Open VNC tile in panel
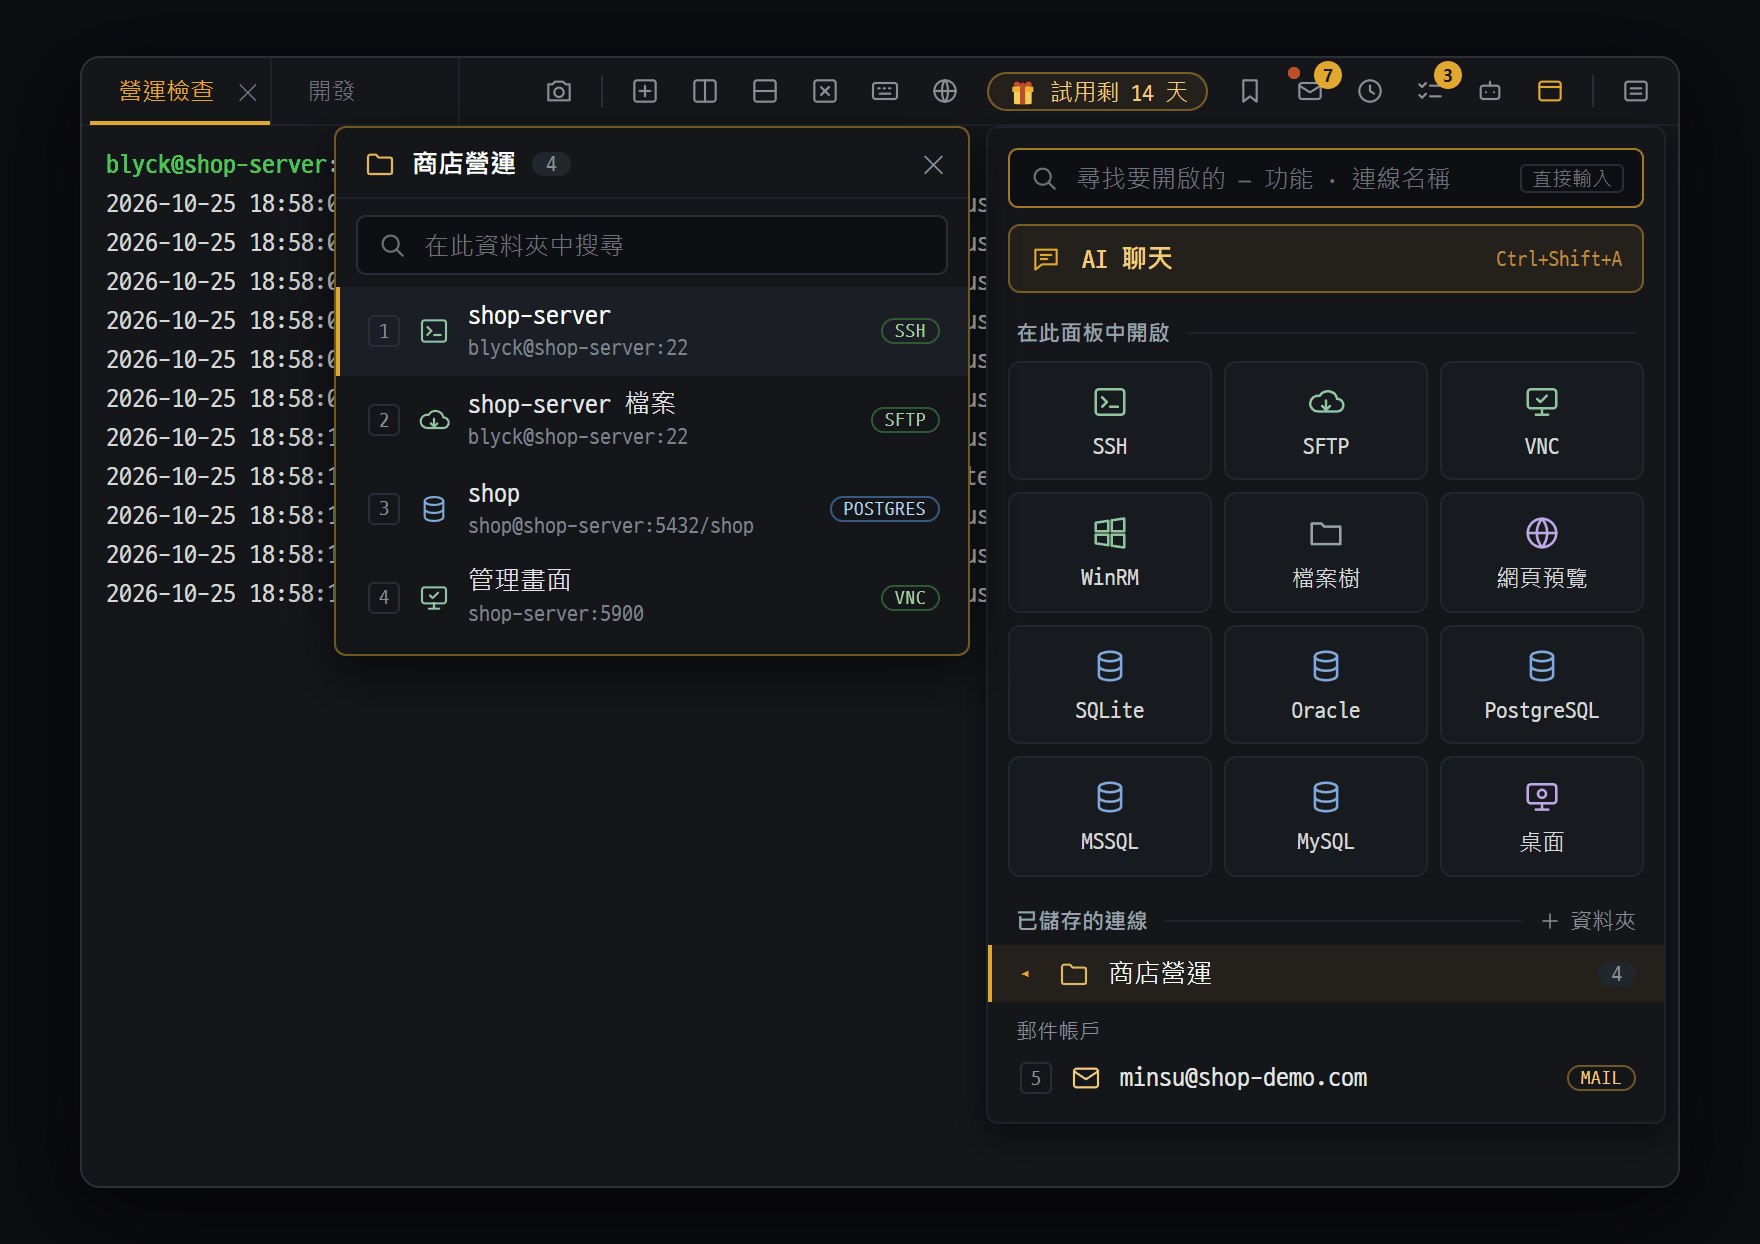Viewport: 1760px width, 1244px height. 1542,421
